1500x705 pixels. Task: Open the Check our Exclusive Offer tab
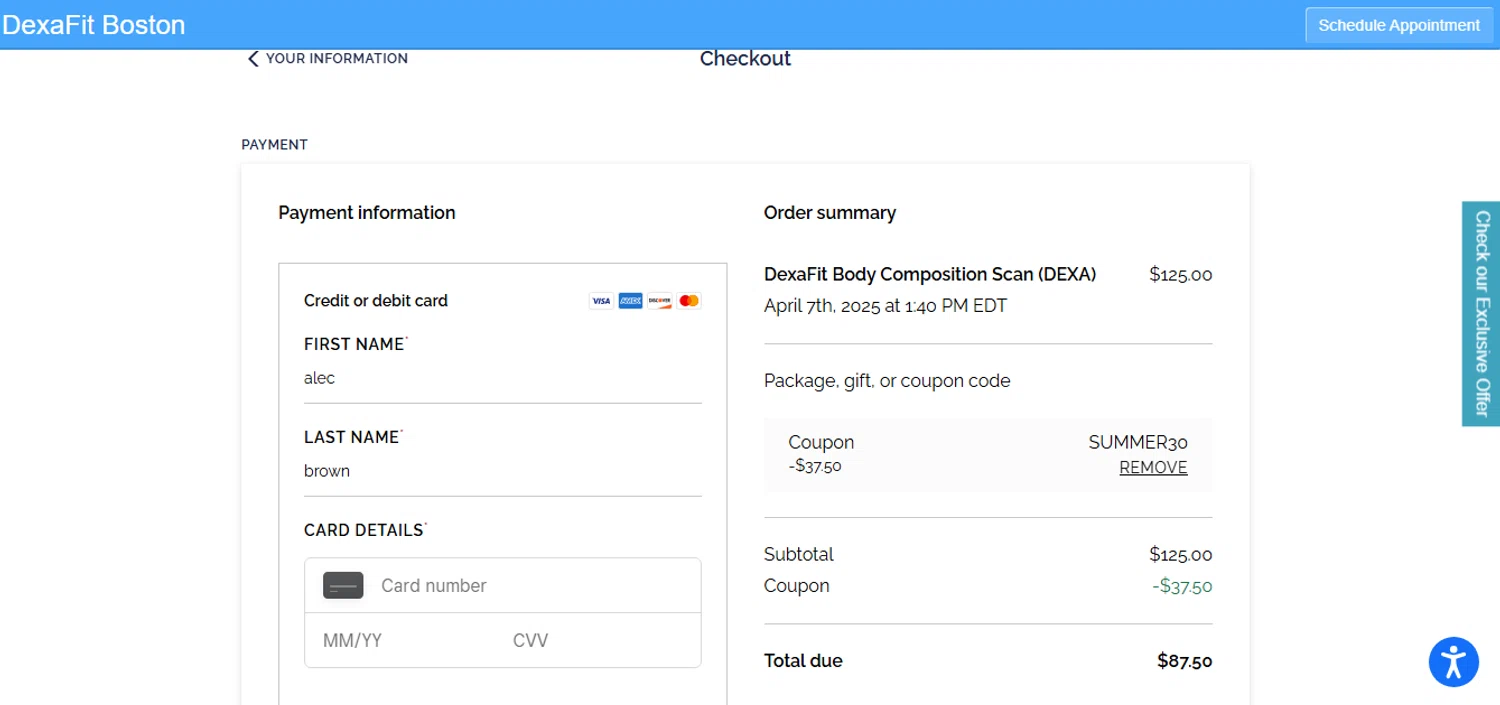[1481, 314]
